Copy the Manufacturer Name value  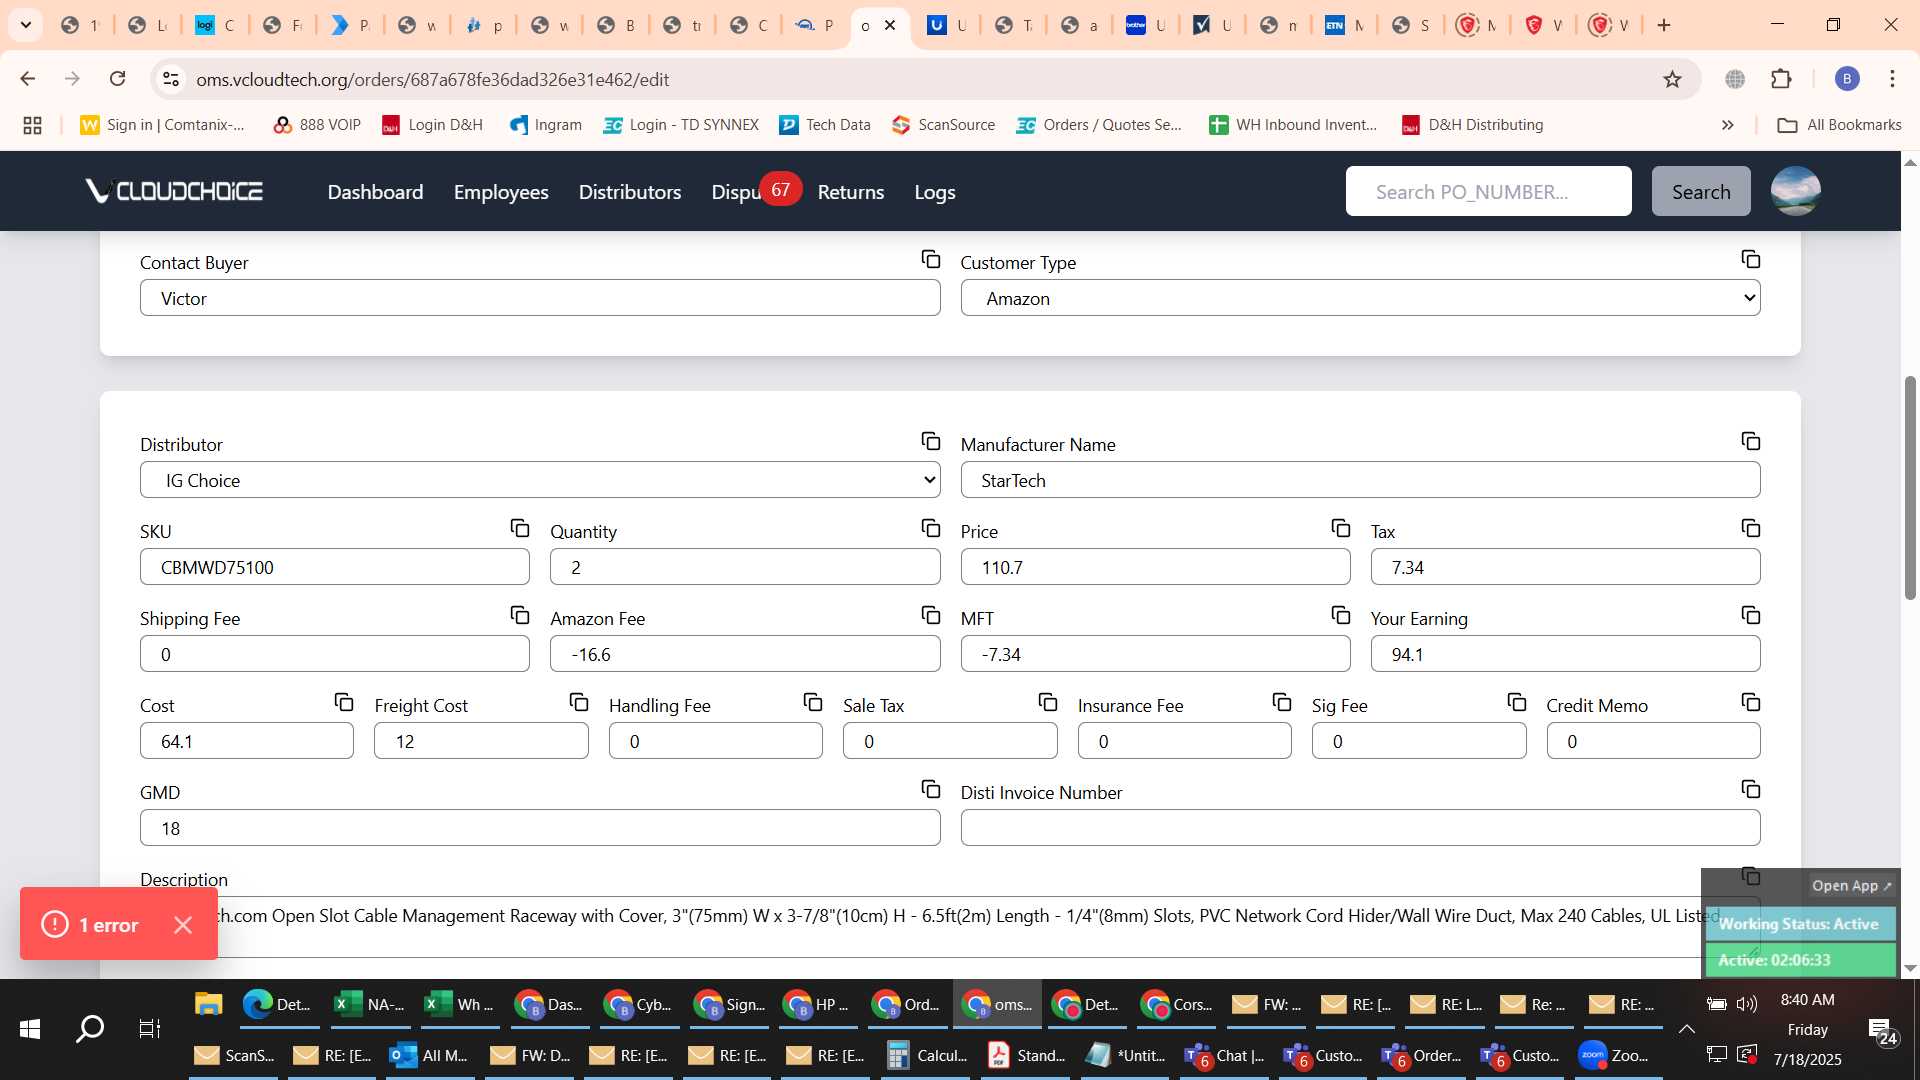click(1751, 442)
